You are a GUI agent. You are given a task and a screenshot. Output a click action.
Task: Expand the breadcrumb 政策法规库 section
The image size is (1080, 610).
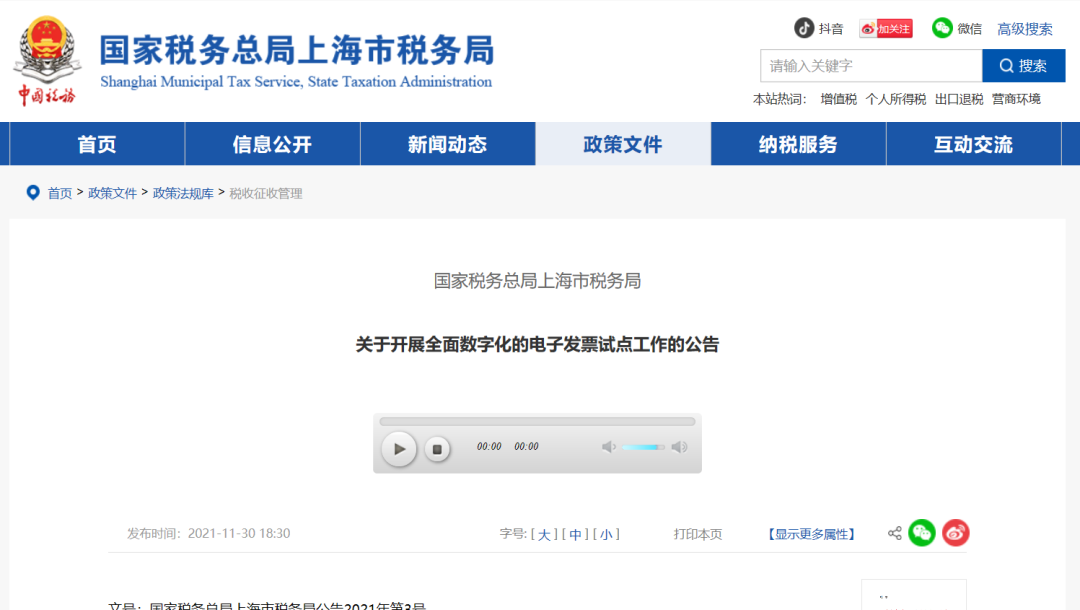pos(183,192)
